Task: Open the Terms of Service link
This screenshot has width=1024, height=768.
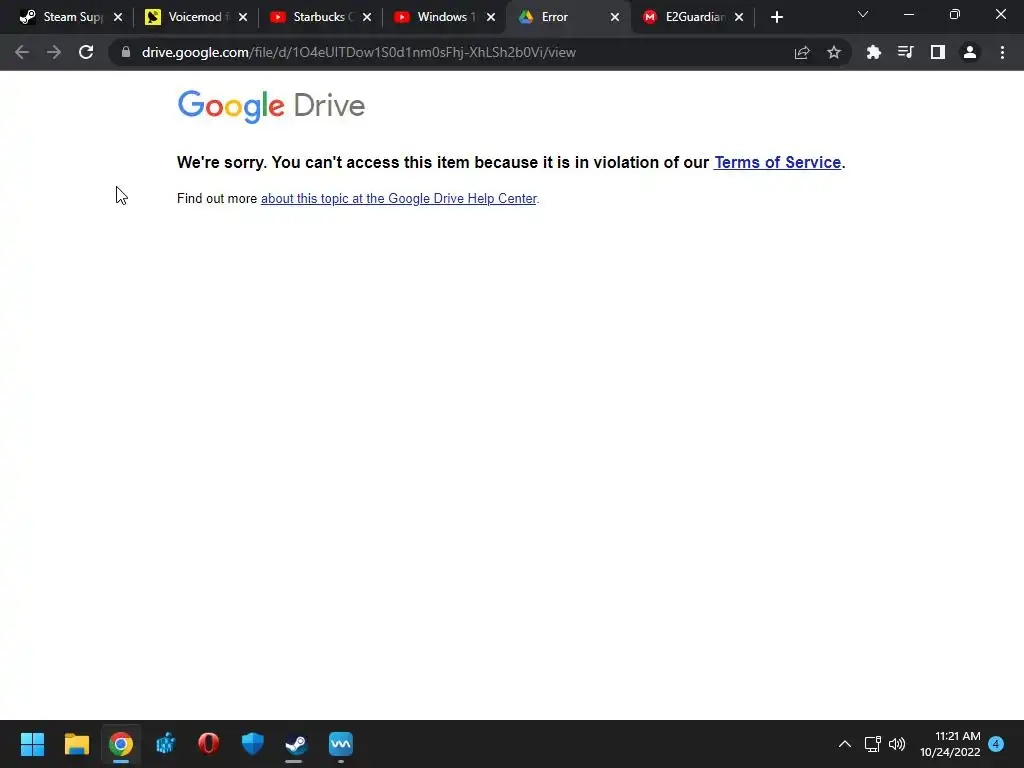Action: [777, 163]
